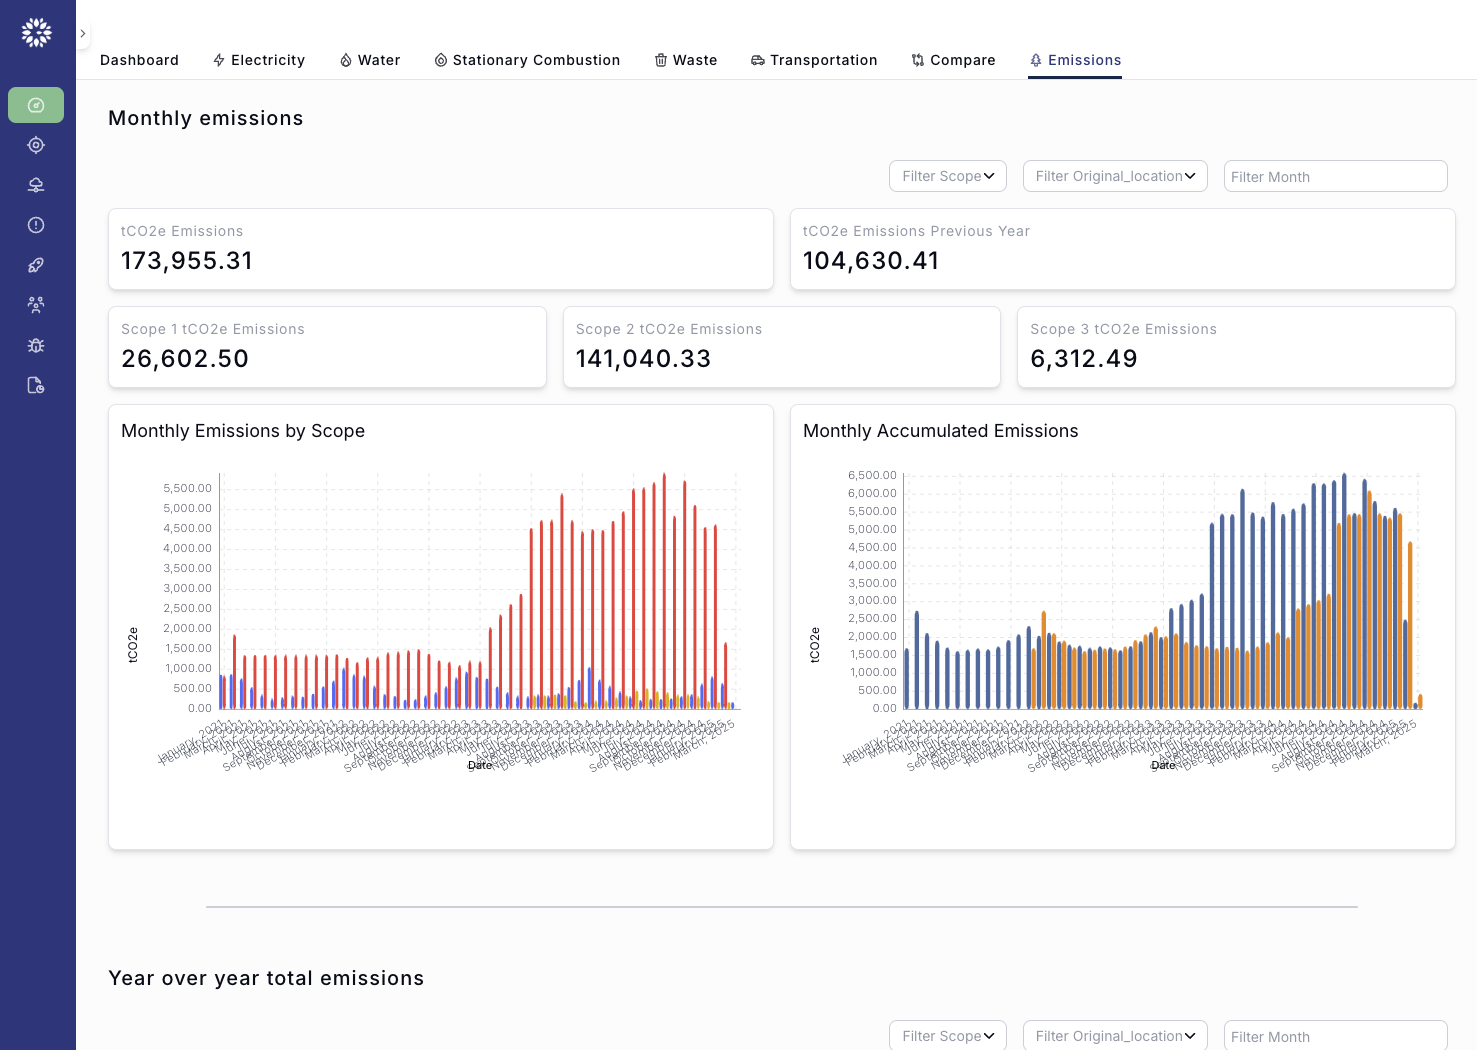1477x1050 pixels.
Task: Go to the Stationary Combustion section
Action: [x=527, y=60]
